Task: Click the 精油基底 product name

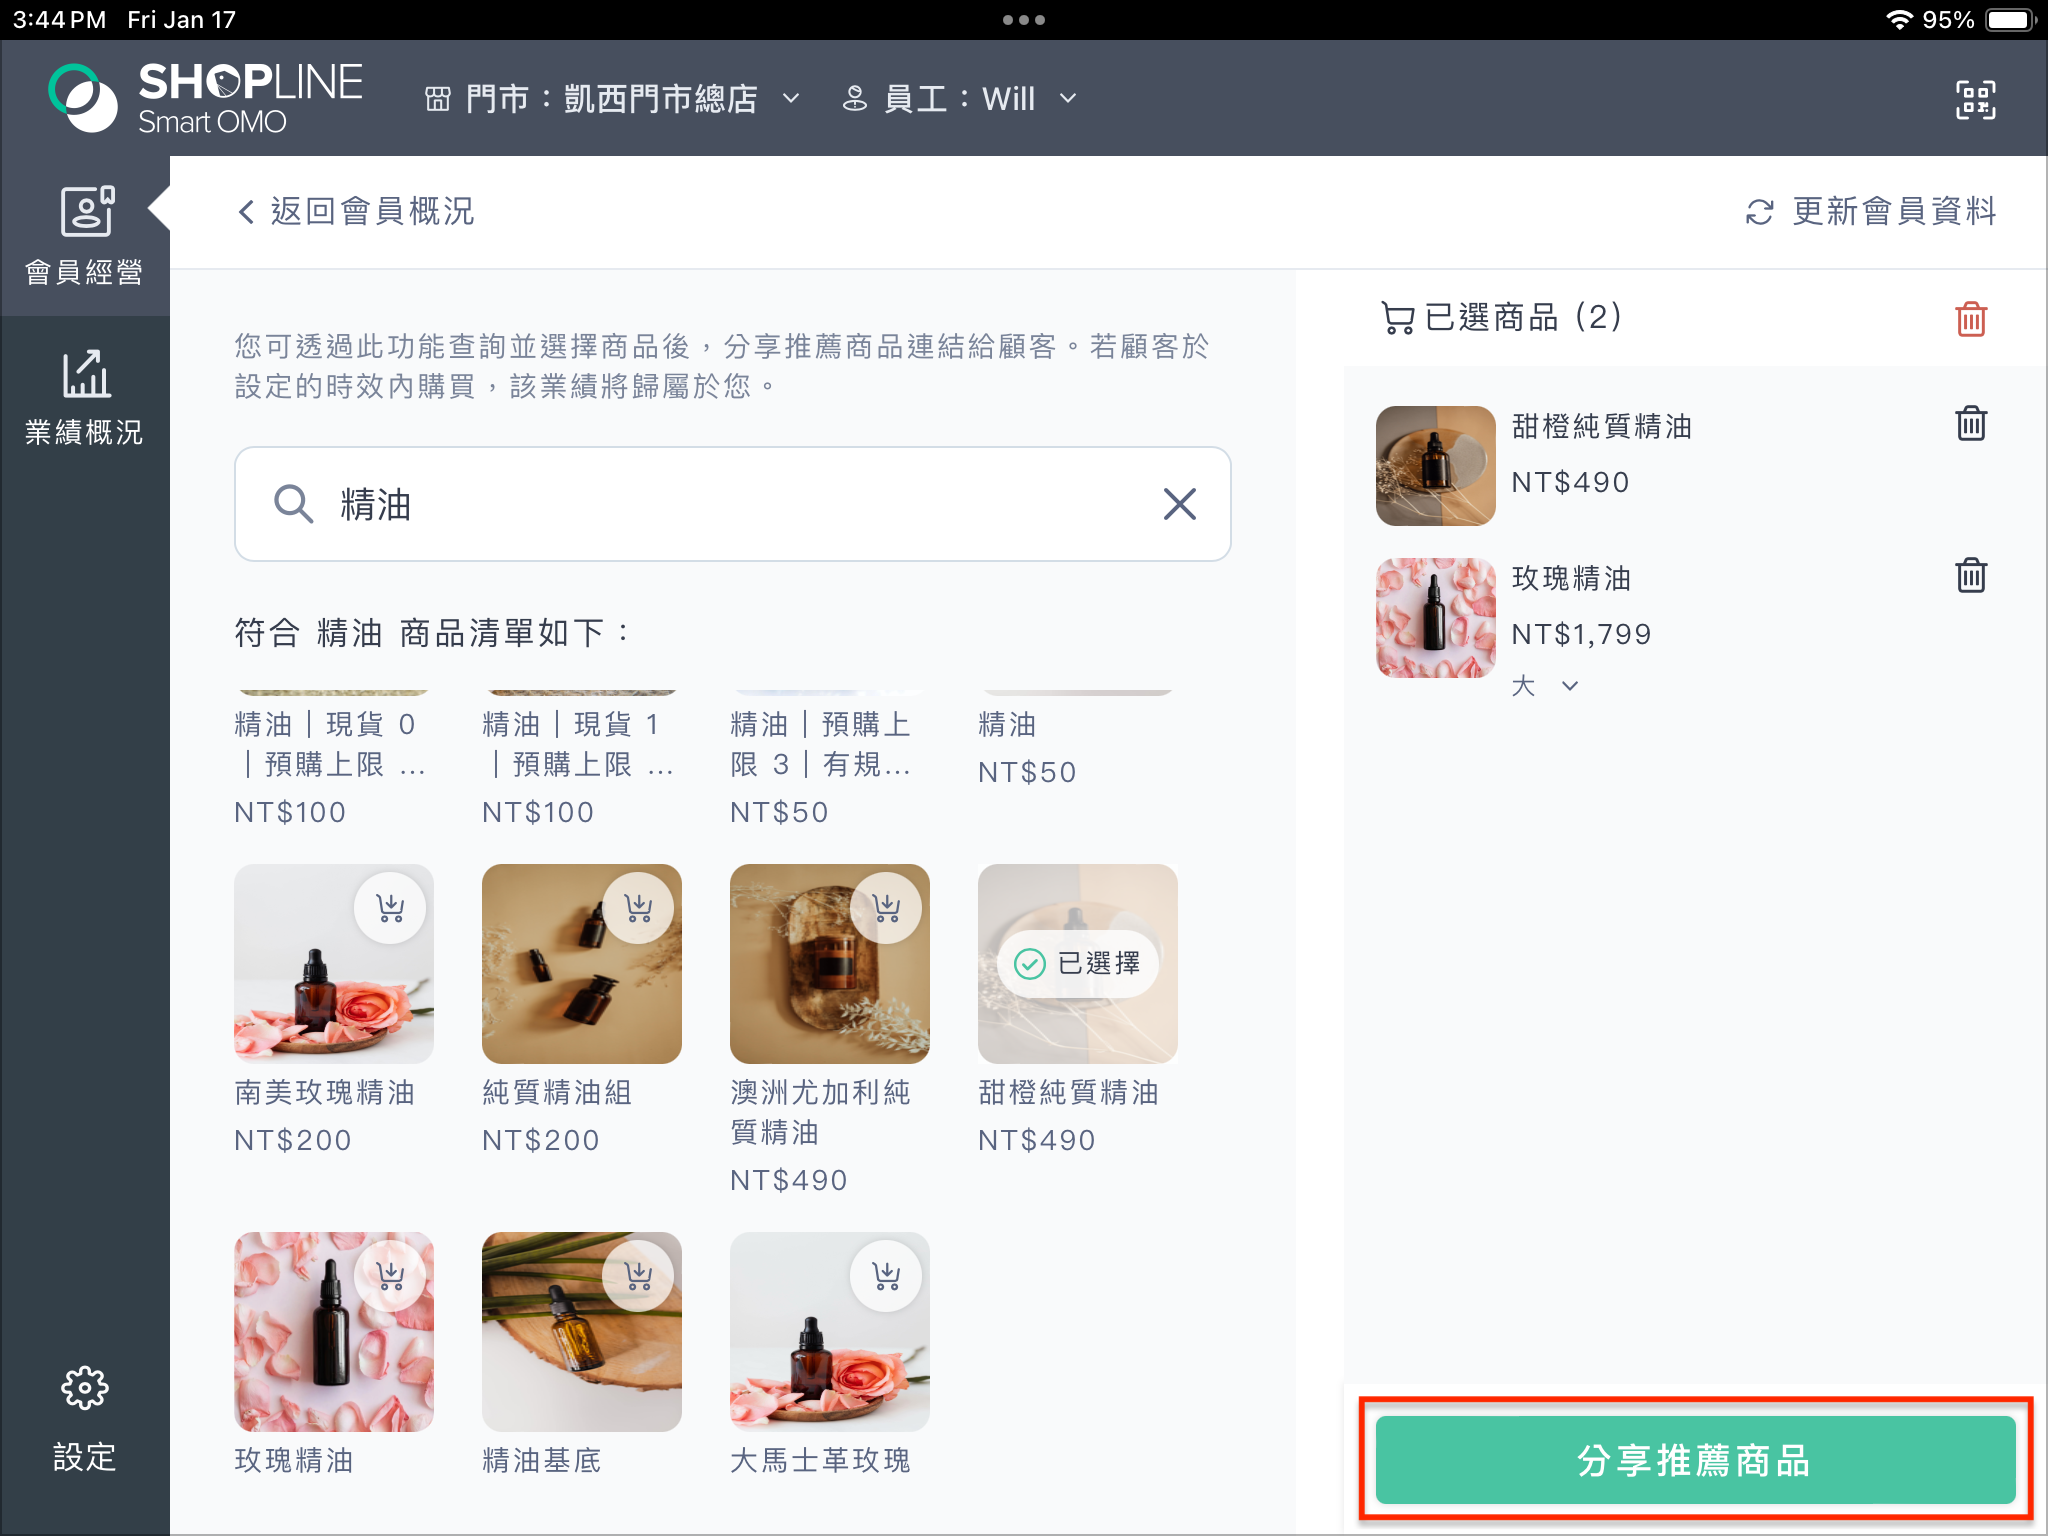Action: click(x=542, y=1460)
